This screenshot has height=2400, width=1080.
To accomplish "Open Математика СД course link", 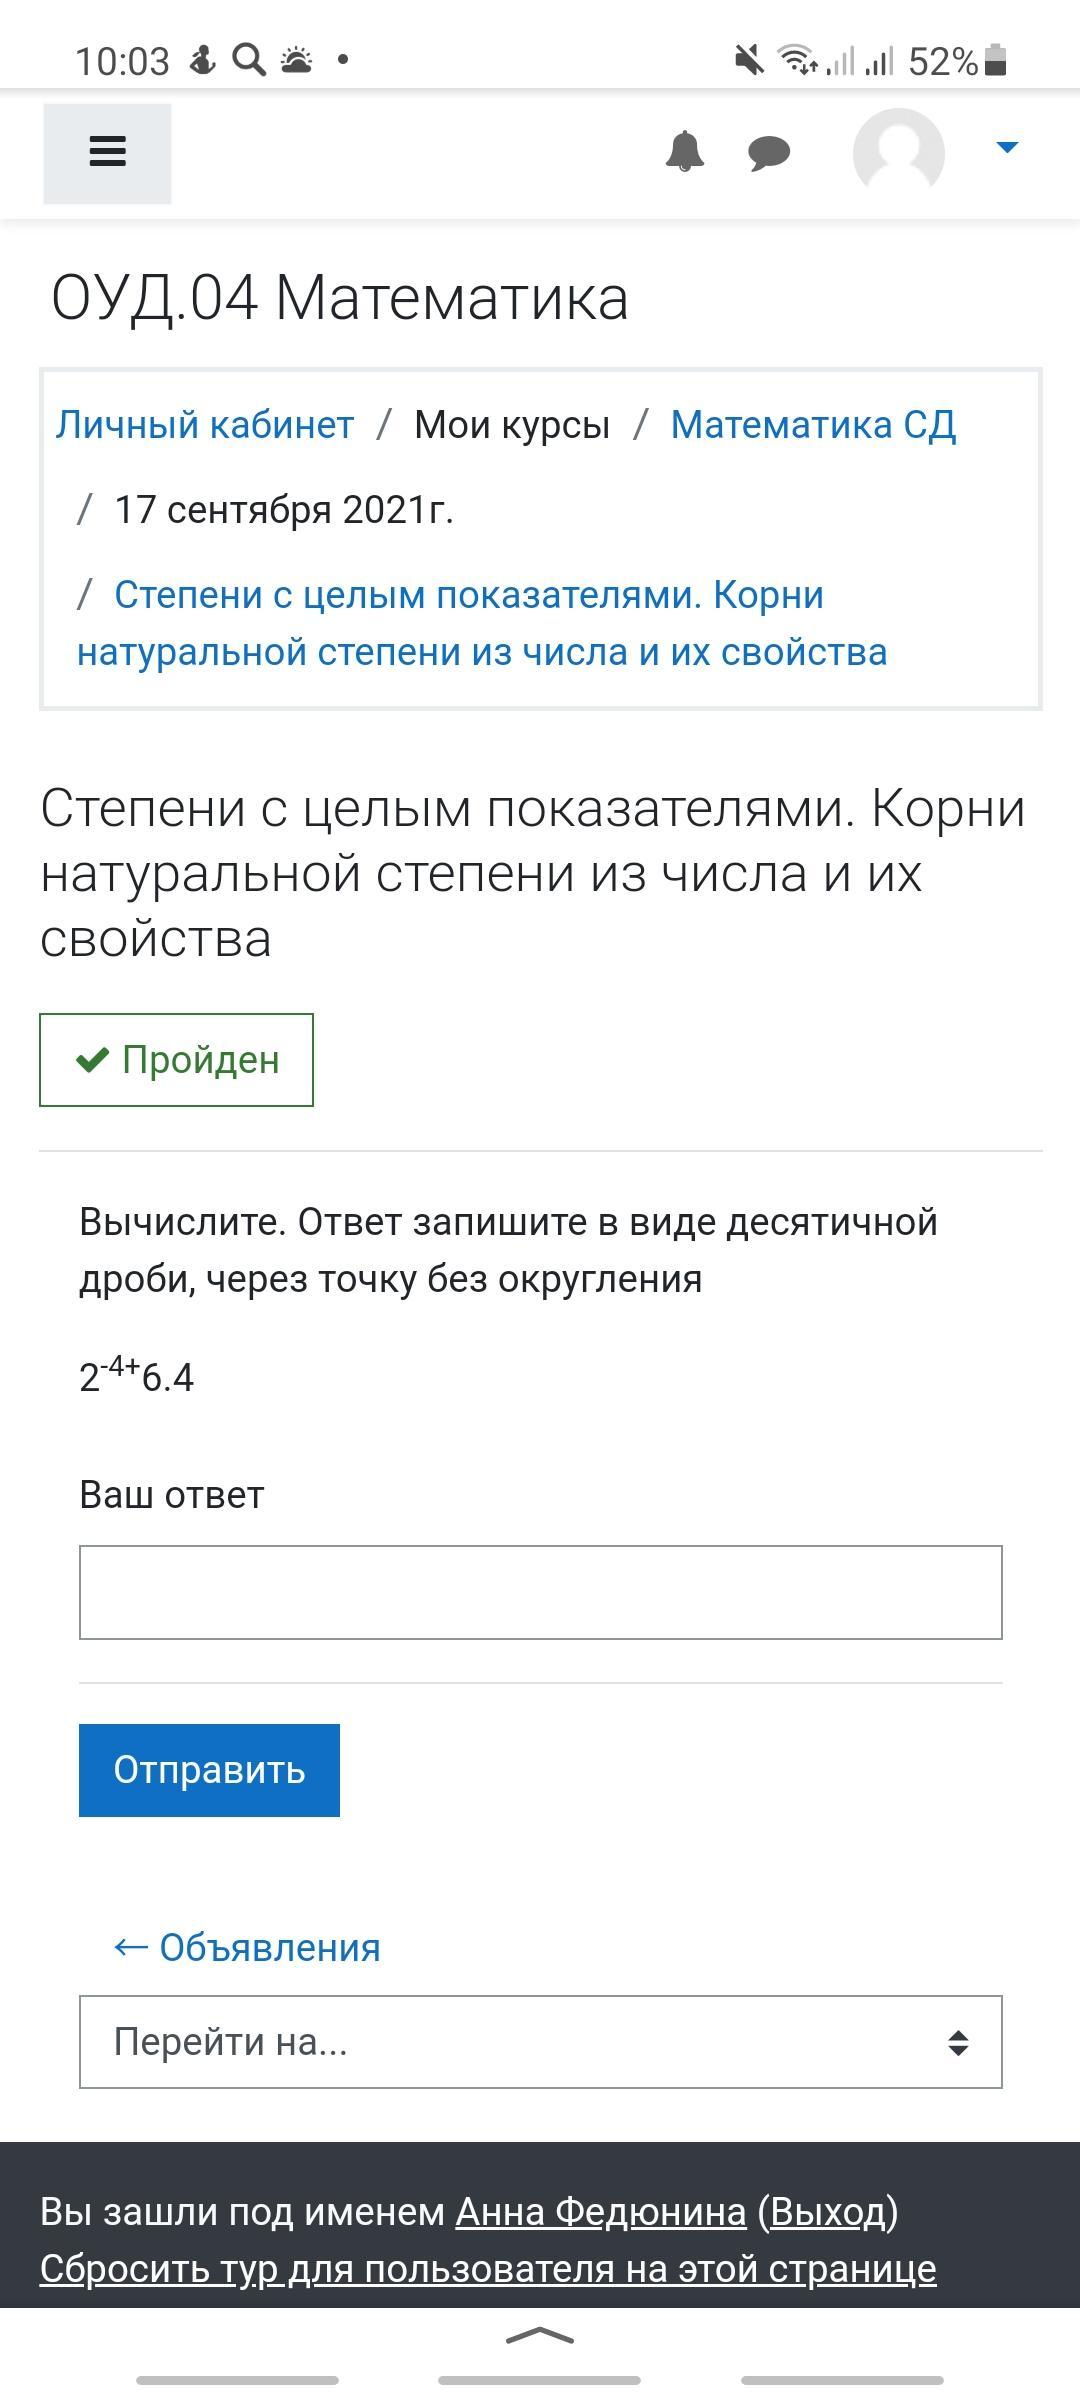I will 813,425.
